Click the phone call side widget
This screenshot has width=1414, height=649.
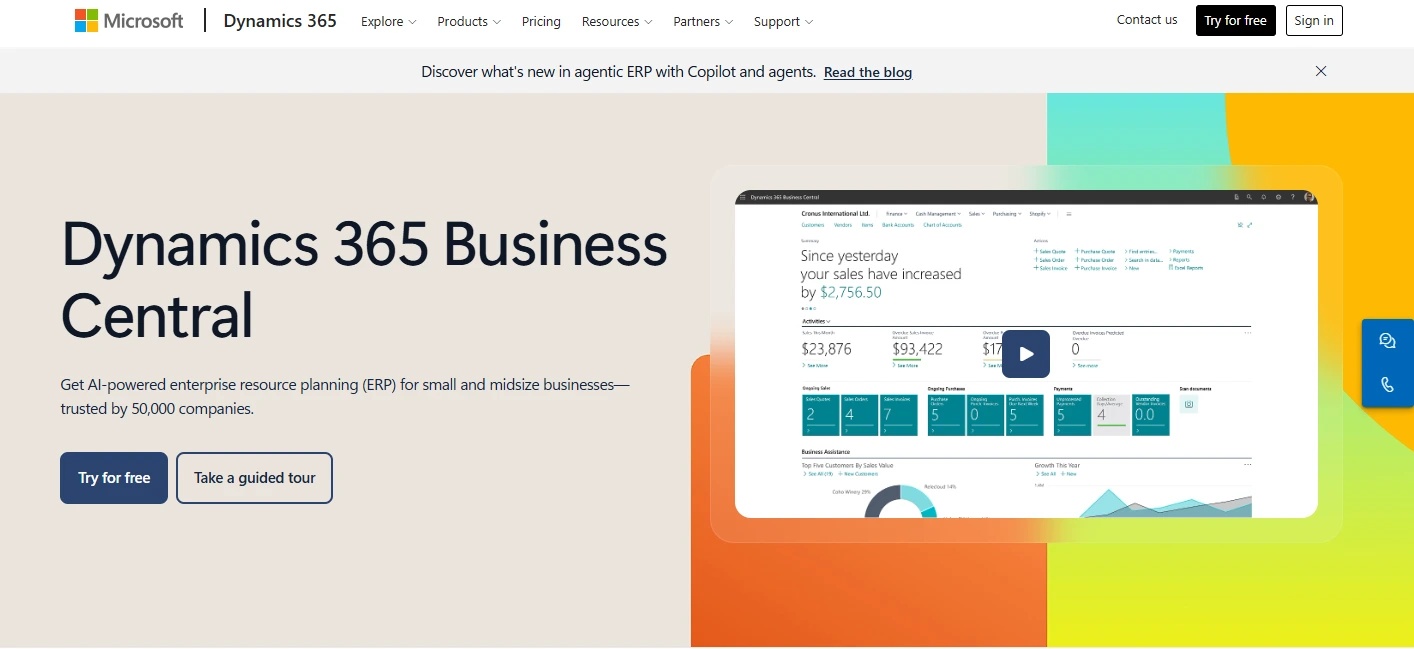click(x=1387, y=384)
